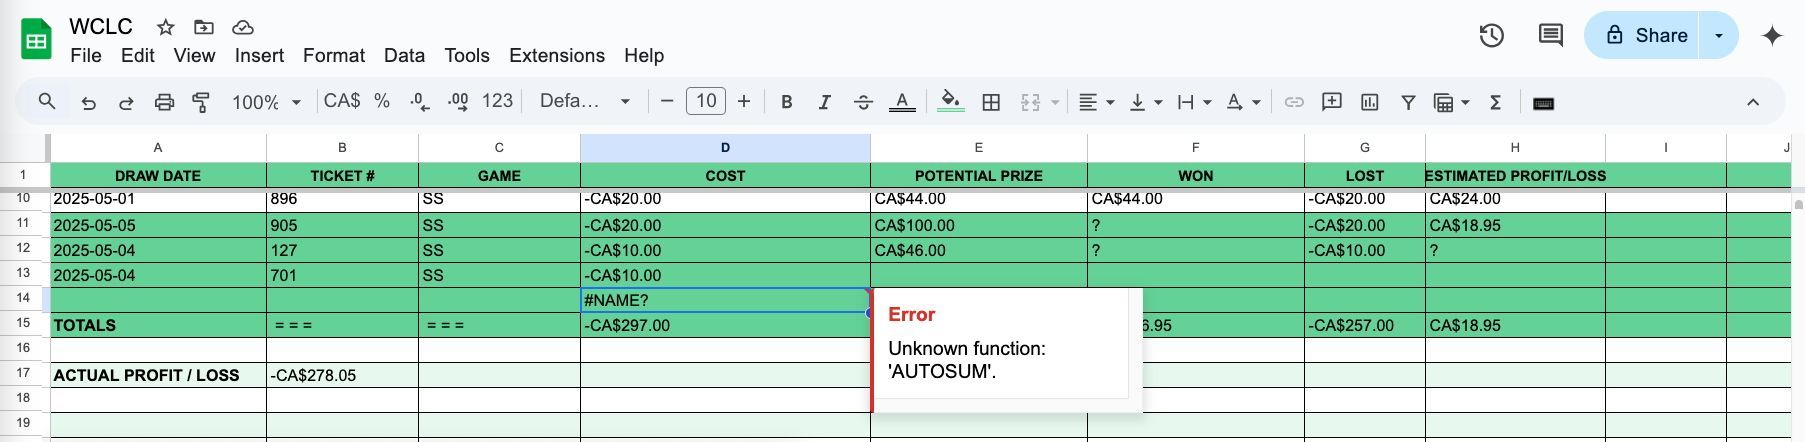Image resolution: width=1805 pixels, height=442 pixels.
Task: Click the insert link icon
Action: click(x=1294, y=102)
